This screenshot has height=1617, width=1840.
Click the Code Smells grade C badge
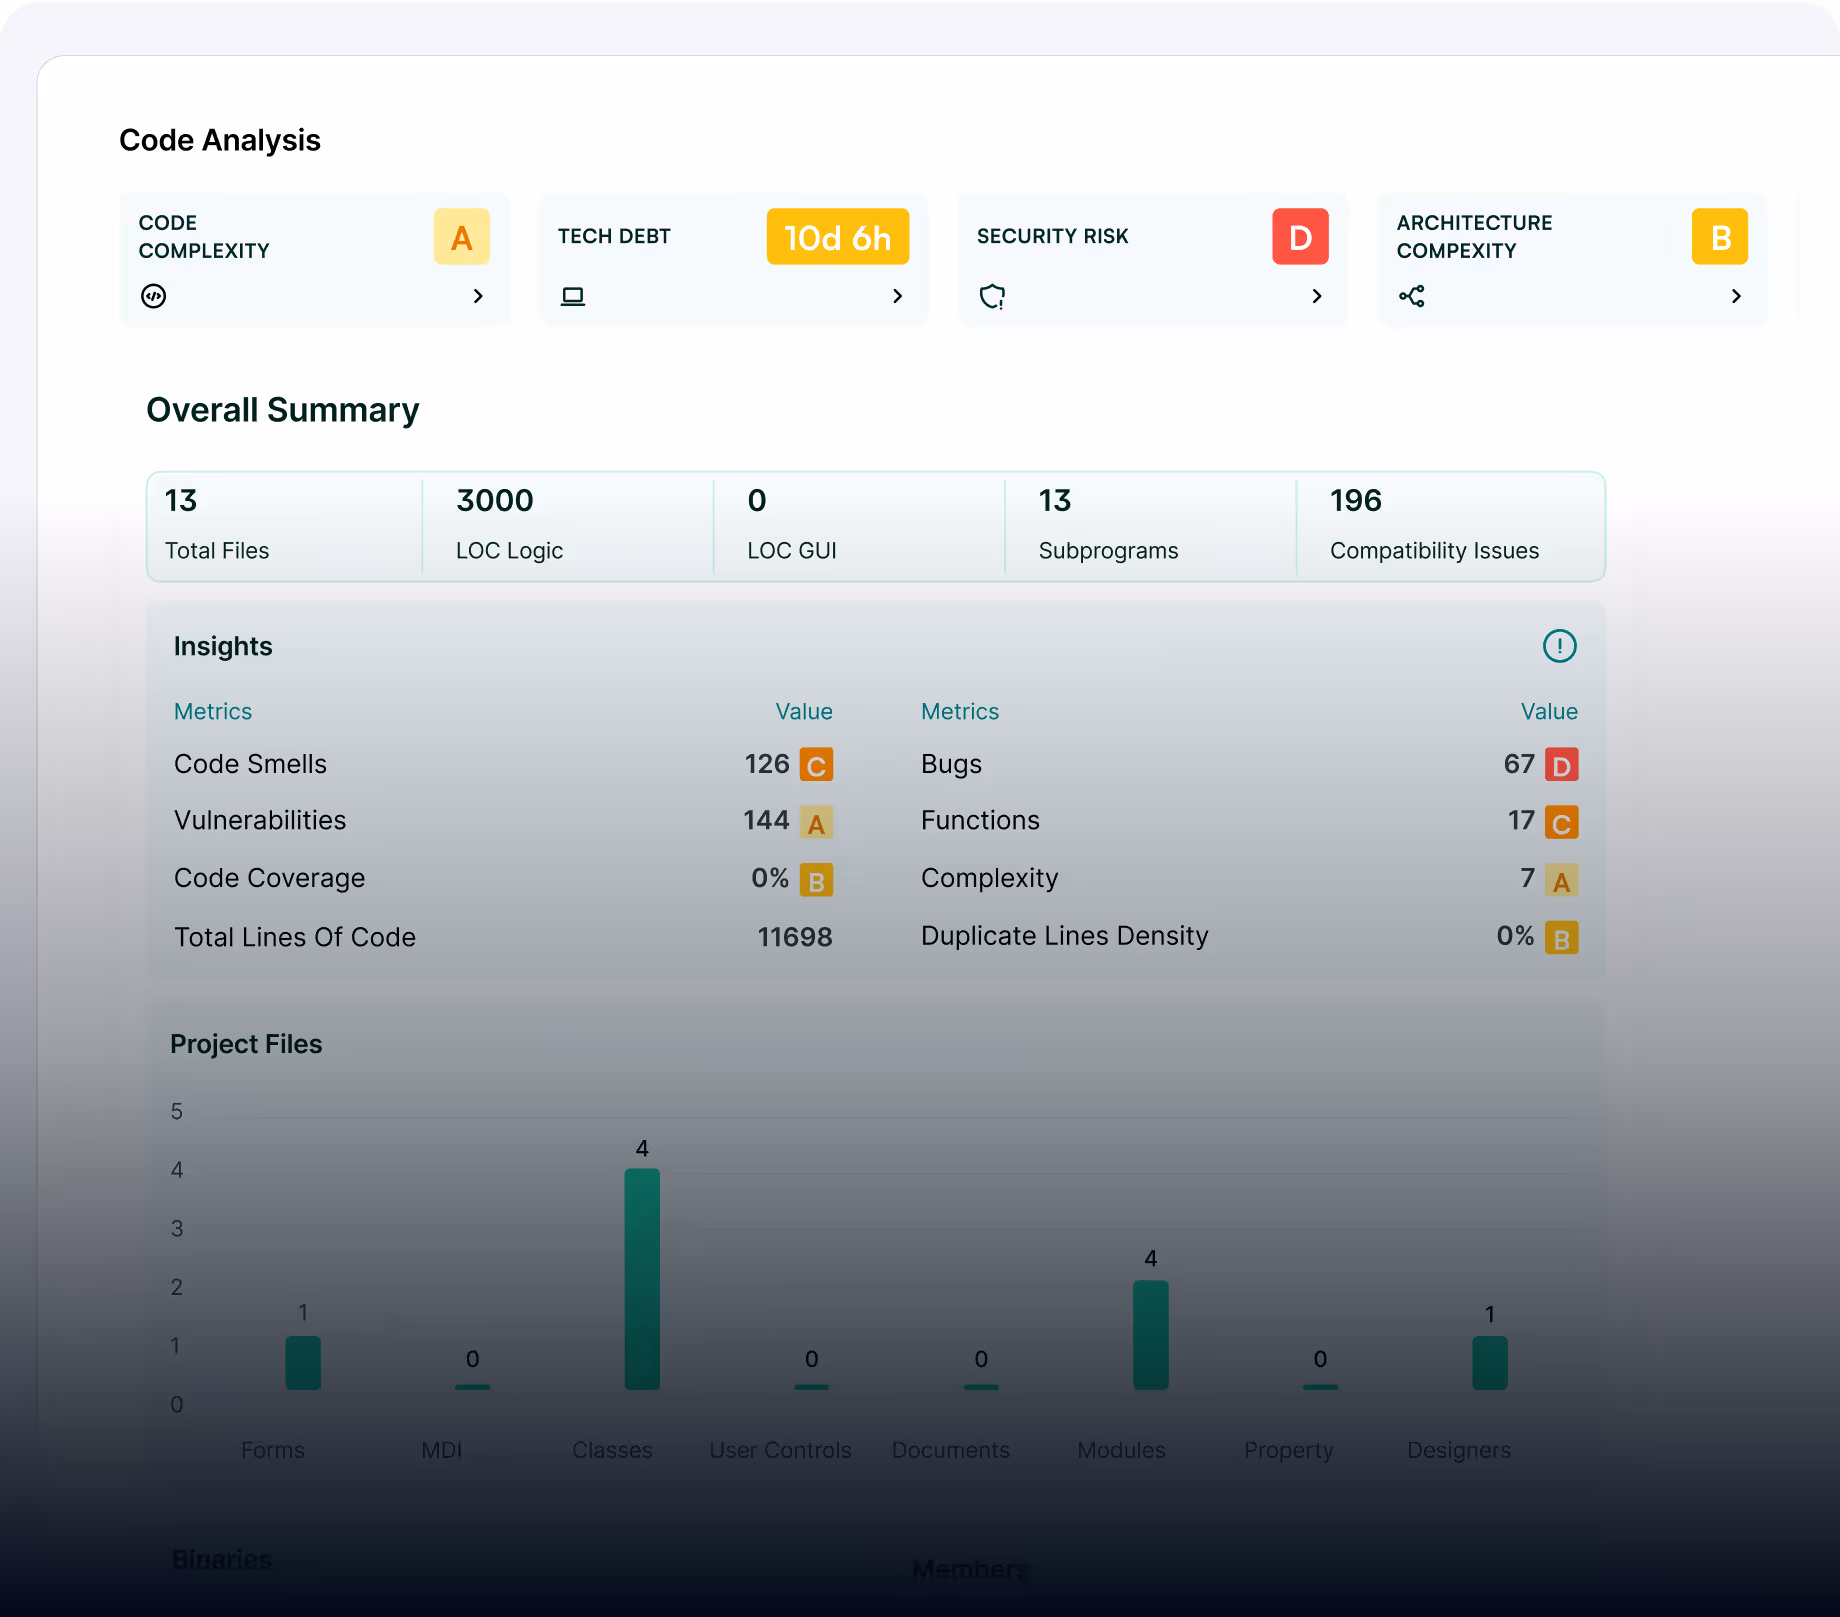(x=816, y=765)
